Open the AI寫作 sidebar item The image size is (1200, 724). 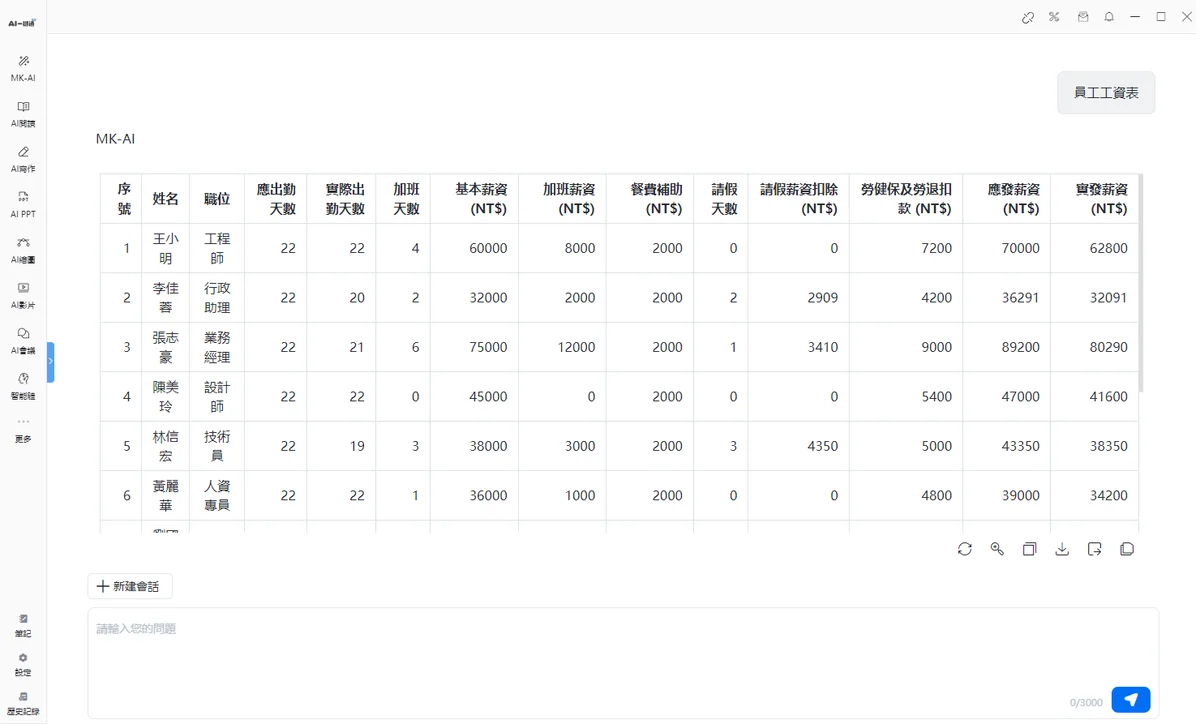(x=23, y=159)
